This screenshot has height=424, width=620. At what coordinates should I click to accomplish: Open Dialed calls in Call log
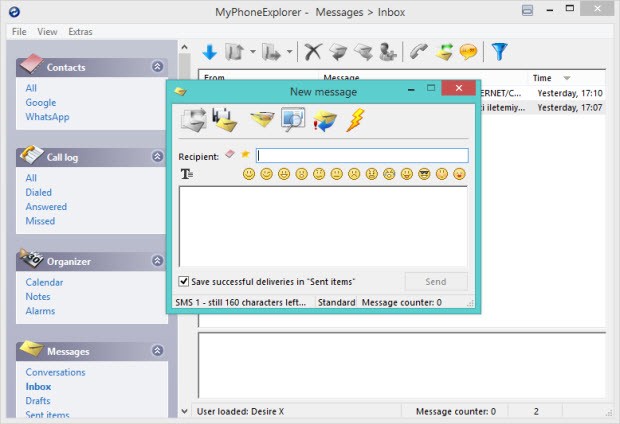pos(38,192)
